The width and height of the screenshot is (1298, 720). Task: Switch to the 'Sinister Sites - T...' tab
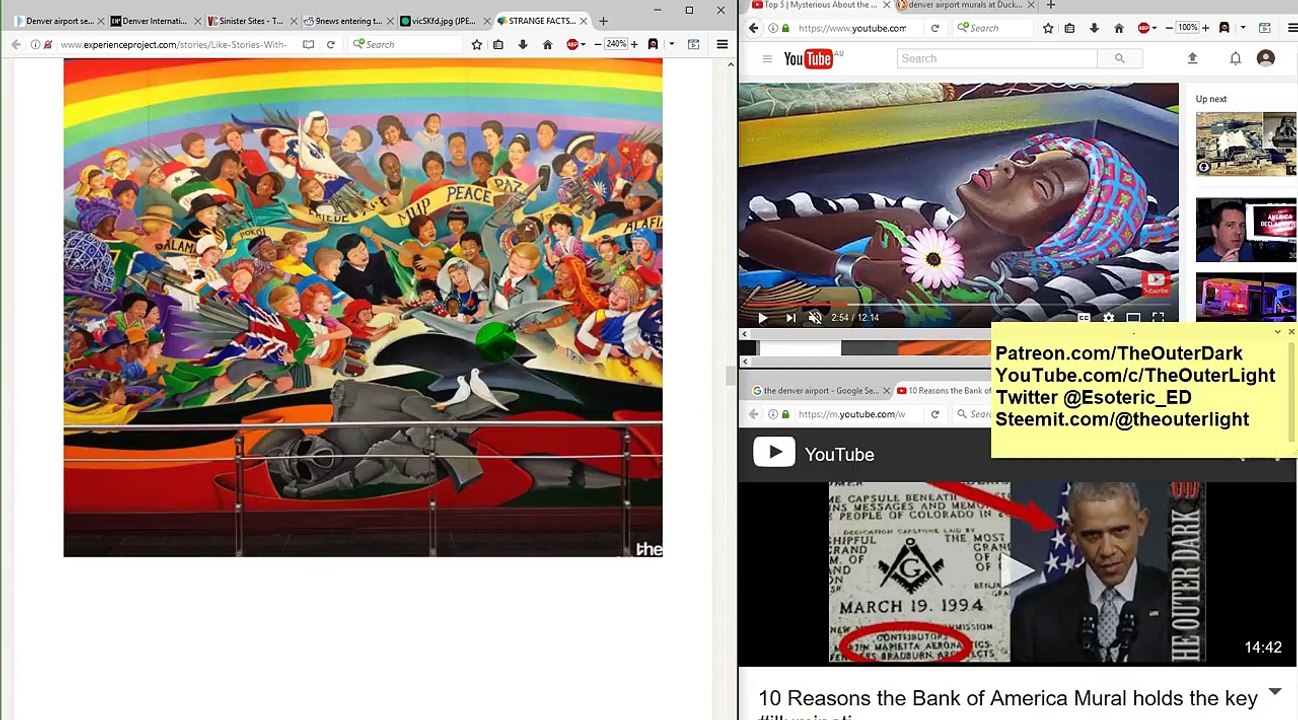pos(251,21)
